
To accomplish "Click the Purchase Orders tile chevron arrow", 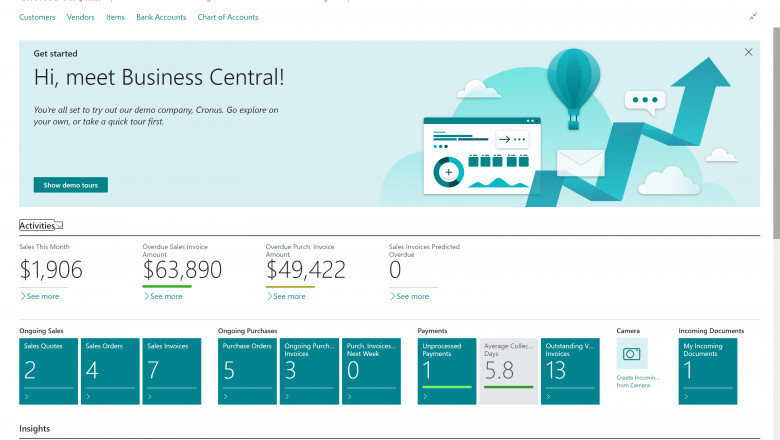I will [x=225, y=396].
